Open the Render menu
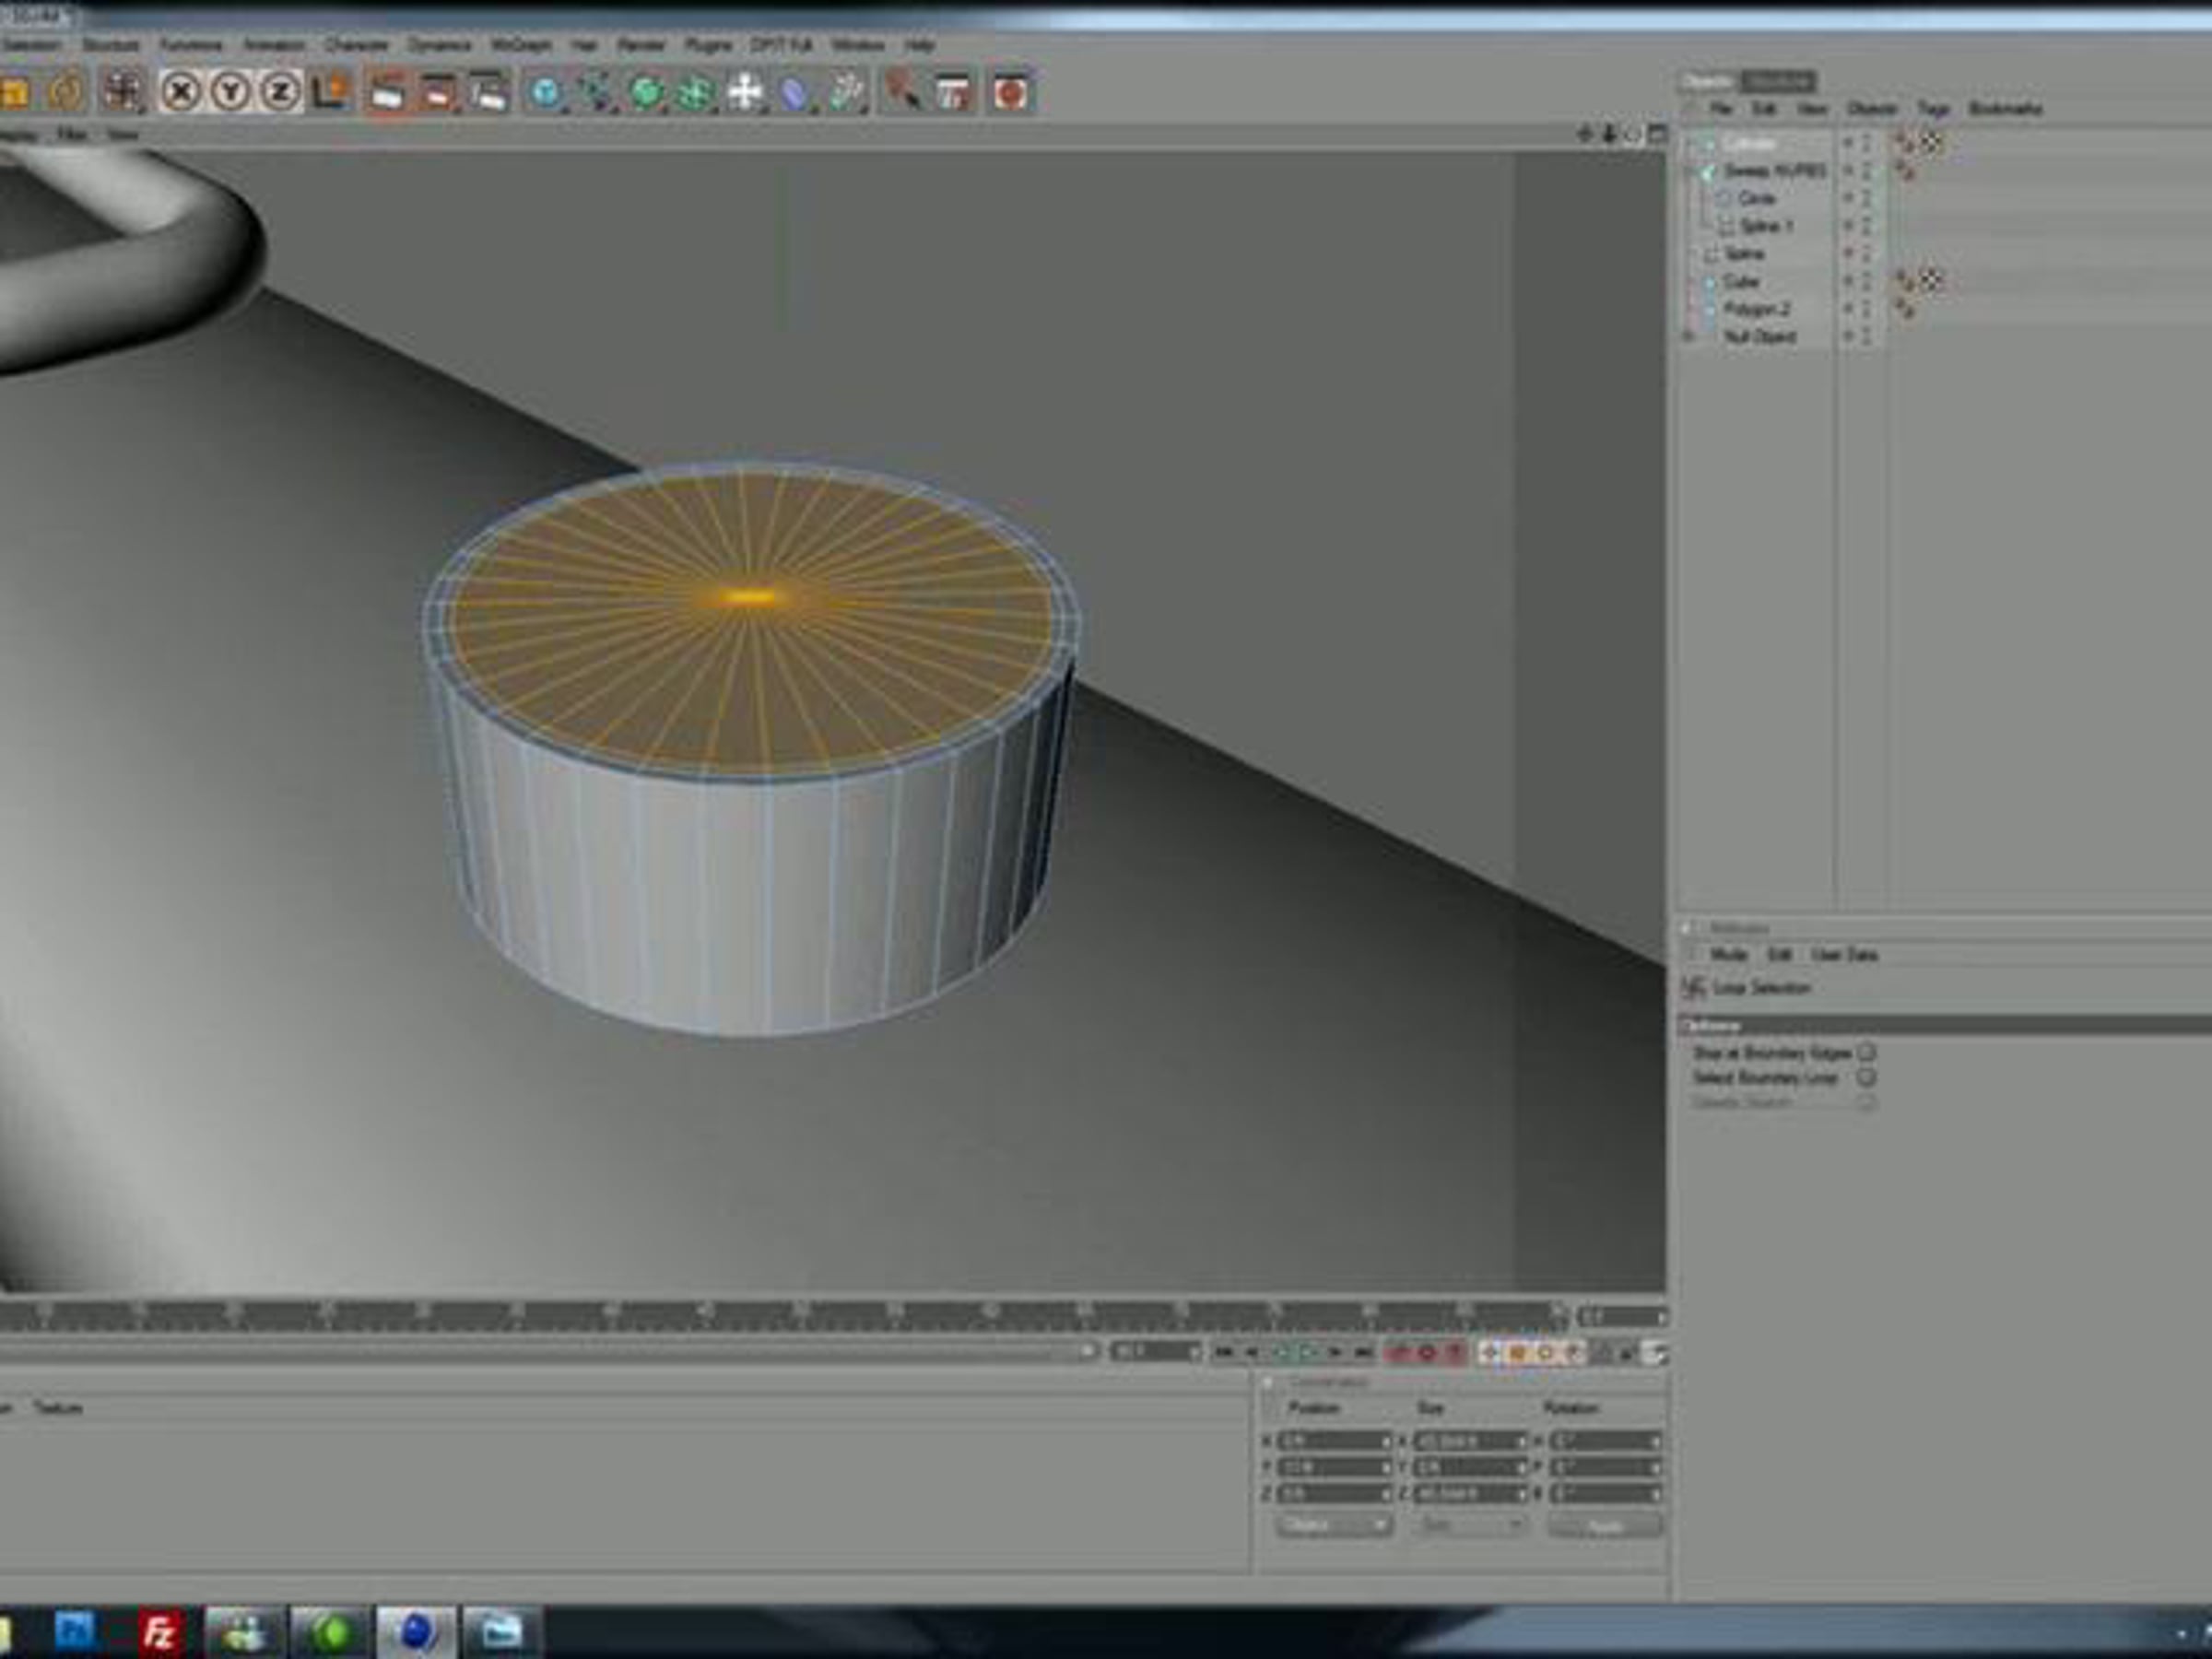This screenshot has width=2212, height=1659. (x=641, y=45)
